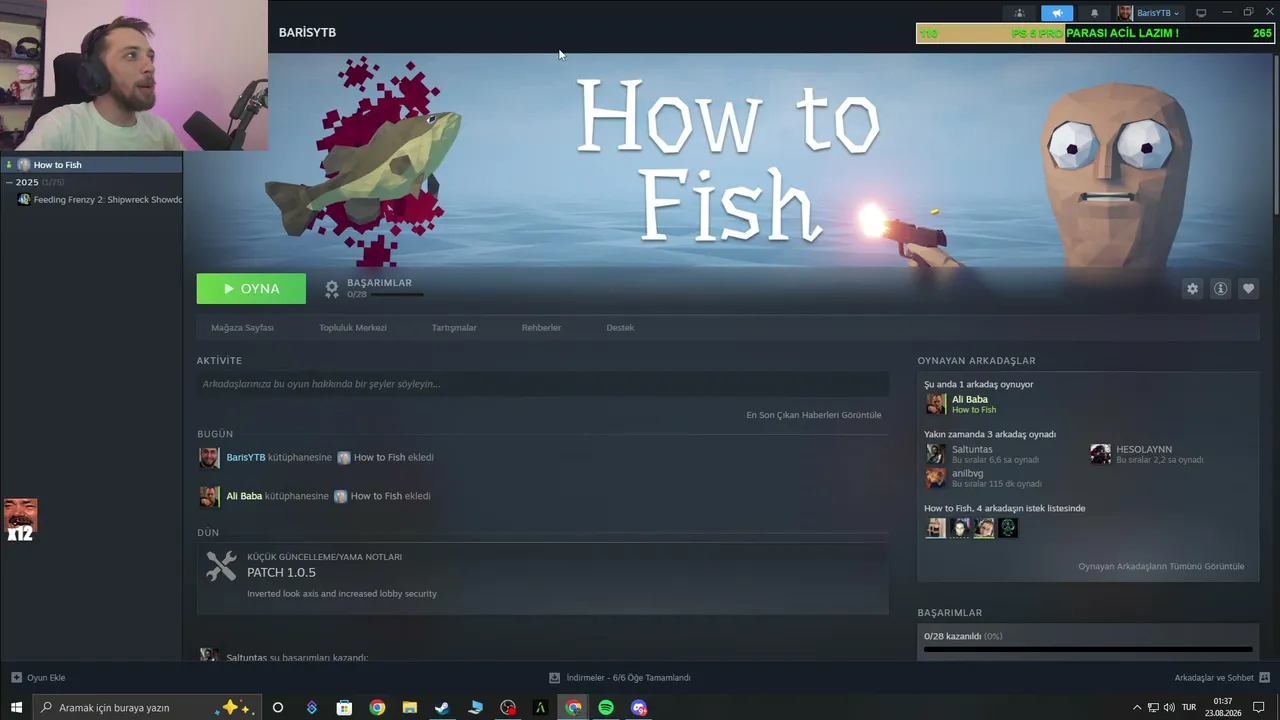Click Ali Baba's avatar in friends panel
The height and width of the screenshot is (720, 1280).
point(936,404)
